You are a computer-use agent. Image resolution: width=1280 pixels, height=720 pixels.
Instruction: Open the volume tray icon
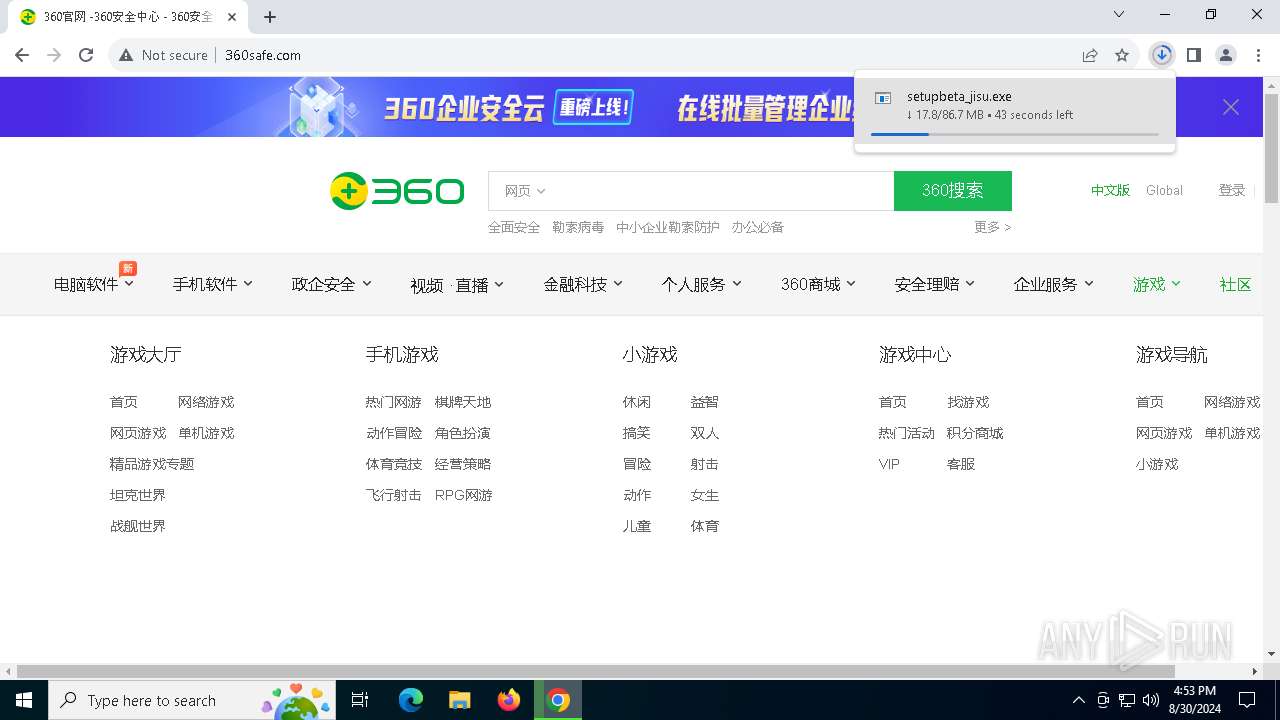pos(1151,700)
